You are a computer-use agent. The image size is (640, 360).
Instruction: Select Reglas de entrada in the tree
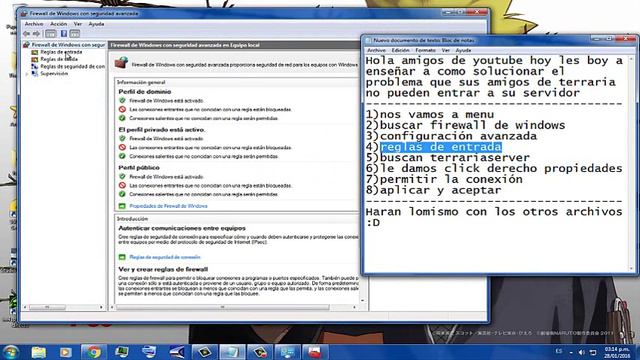[61, 52]
